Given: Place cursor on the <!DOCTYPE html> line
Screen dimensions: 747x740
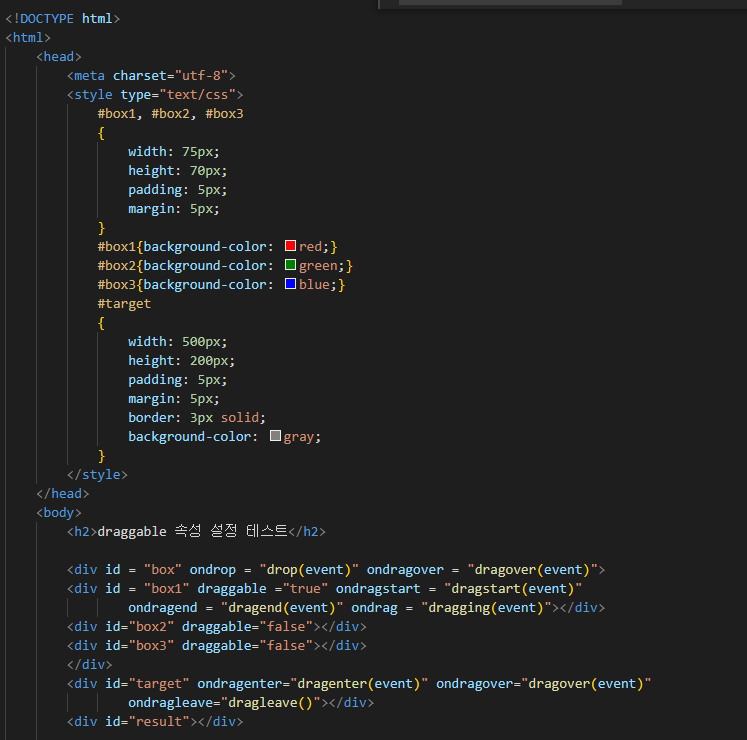Looking at the screenshot, I should [62, 19].
